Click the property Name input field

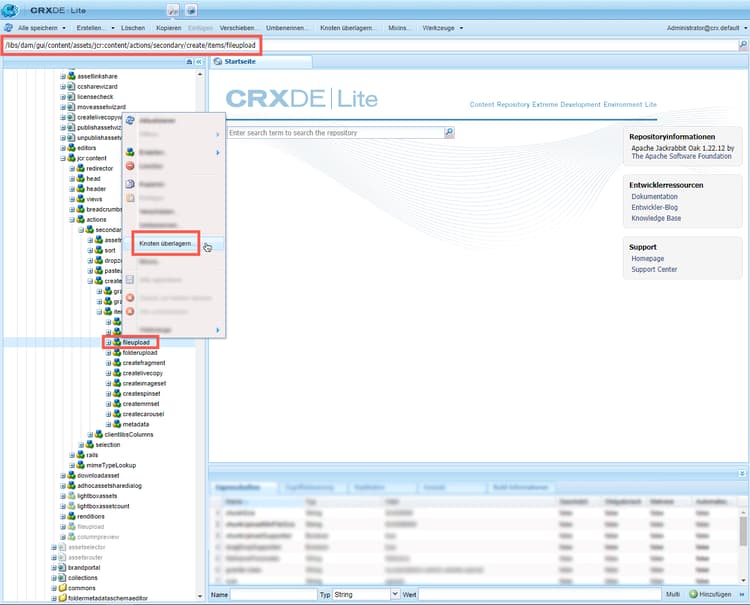tap(274, 594)
